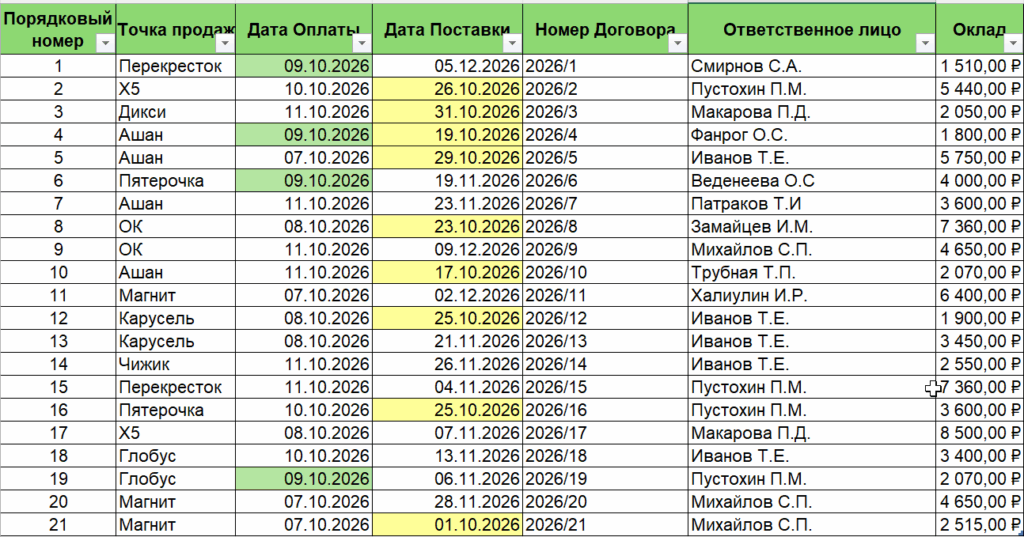Select cell Глобус in row 18
The width and height of the screenshot is (1024, 537).
[x=176, y=455]
